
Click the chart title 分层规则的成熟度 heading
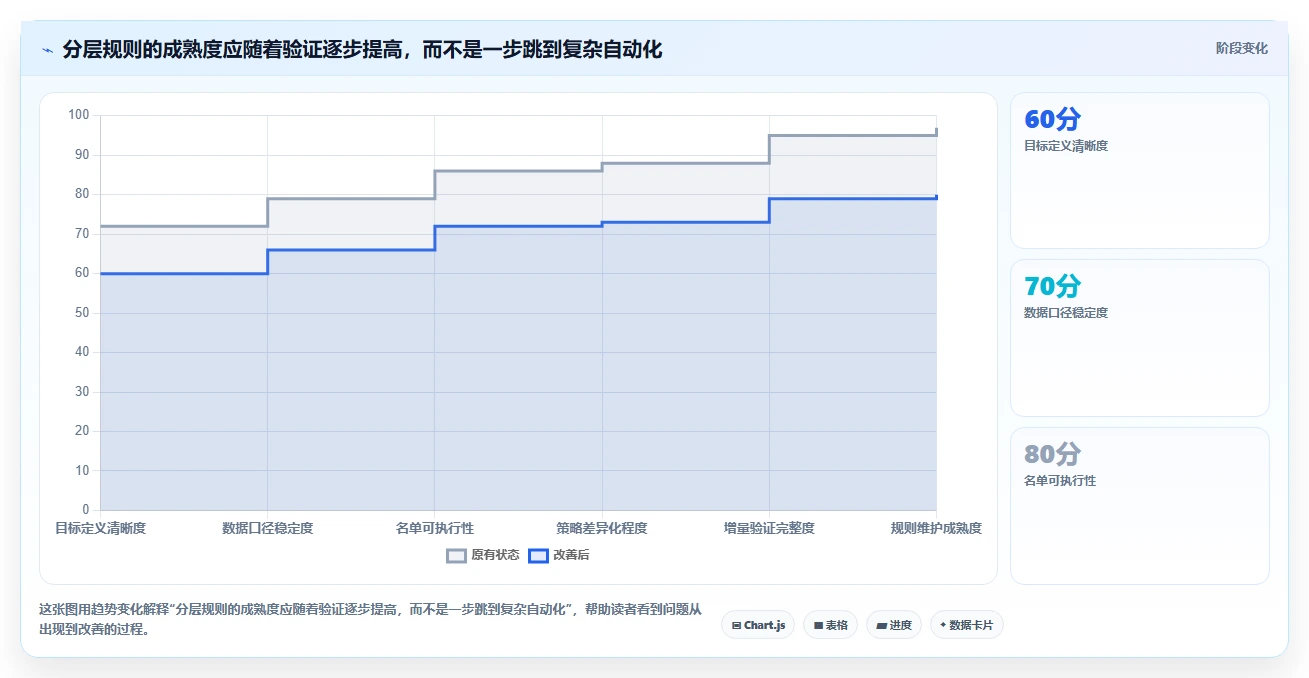(x=362, y=49)
